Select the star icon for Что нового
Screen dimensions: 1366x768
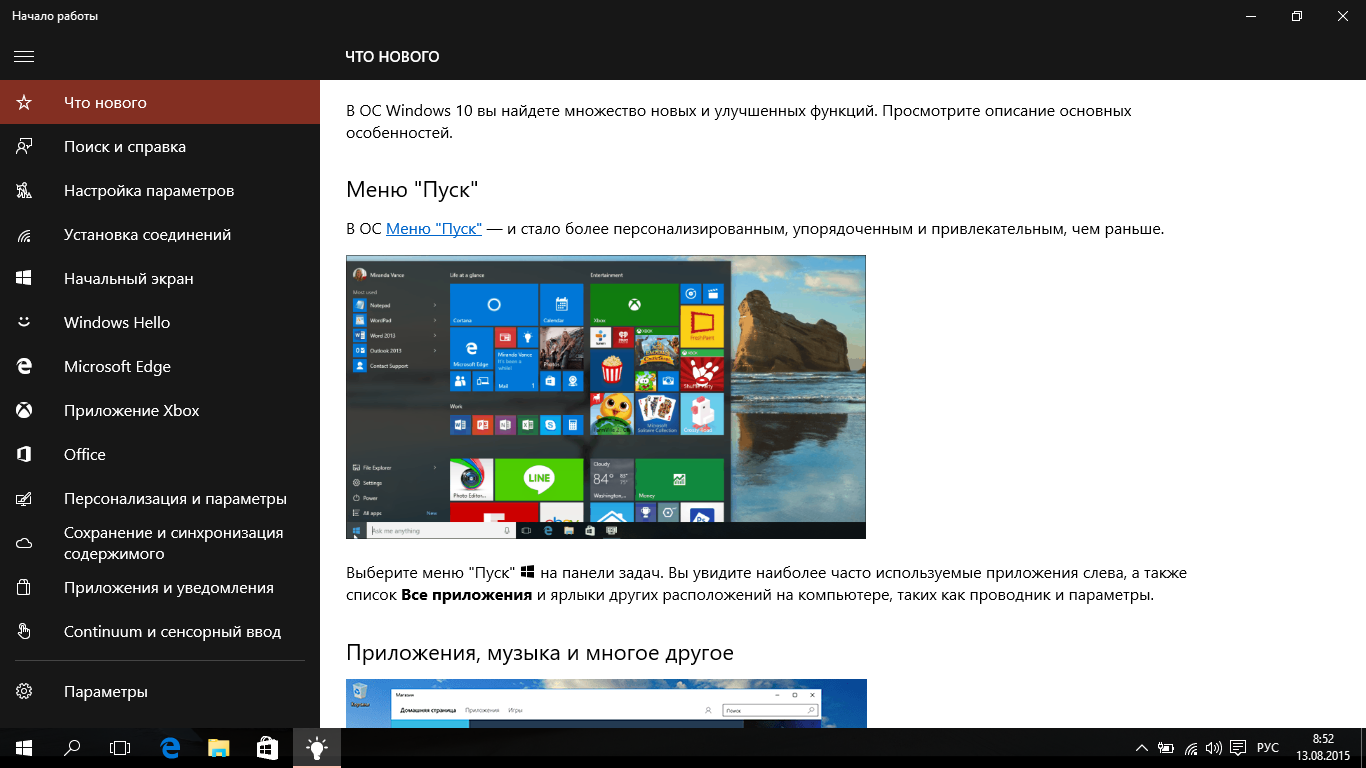pyautogui.click(x=24, y=103)
